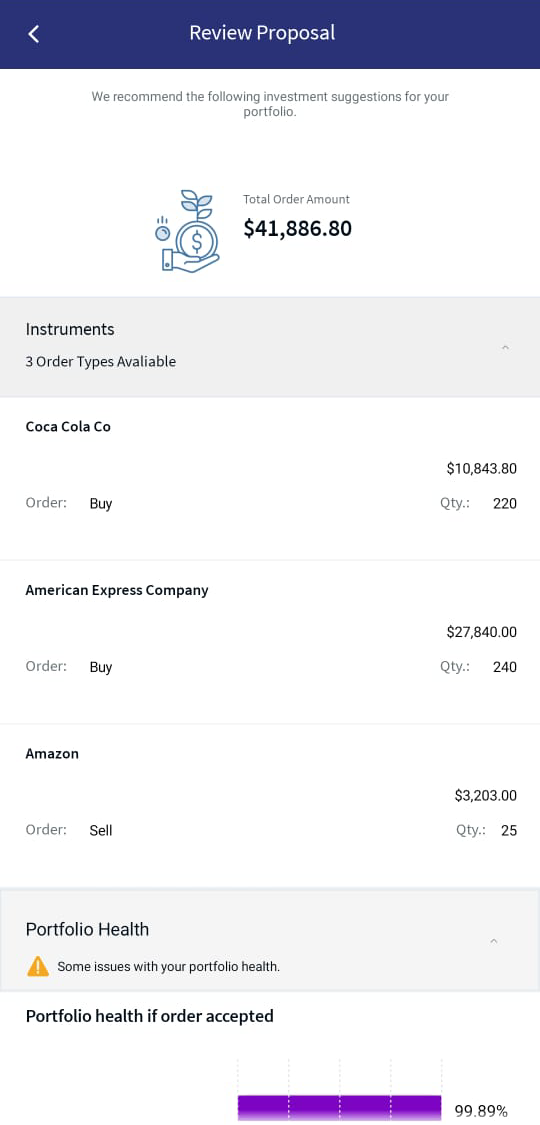The image size is (540, 1125).
Task: Click the Amazon $3,203.00 amount
Action: pyautogui.click(x=485, y=796)
